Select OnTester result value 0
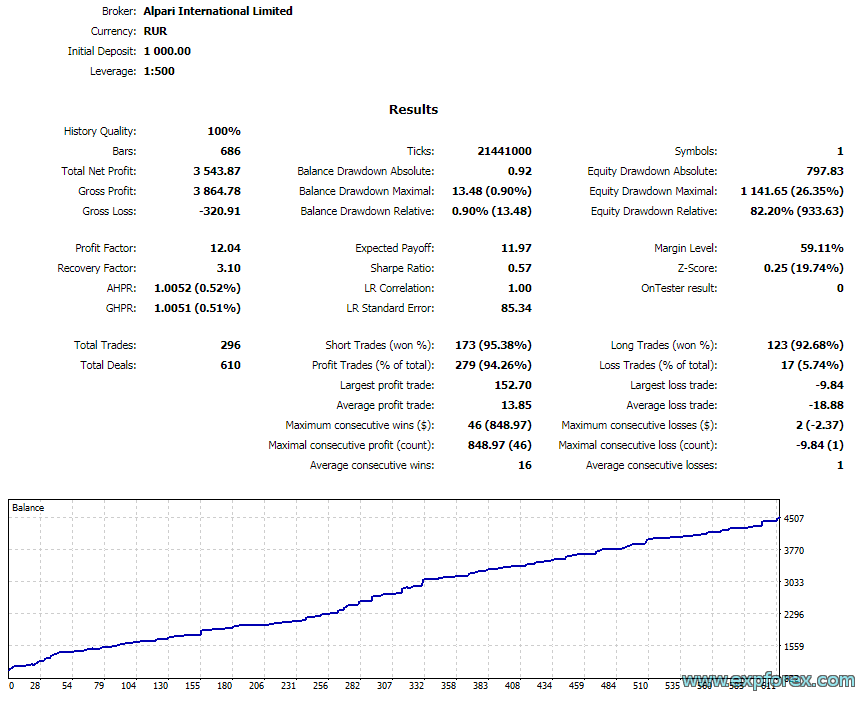This screenshot has width=868, height=701. (840, 288)
